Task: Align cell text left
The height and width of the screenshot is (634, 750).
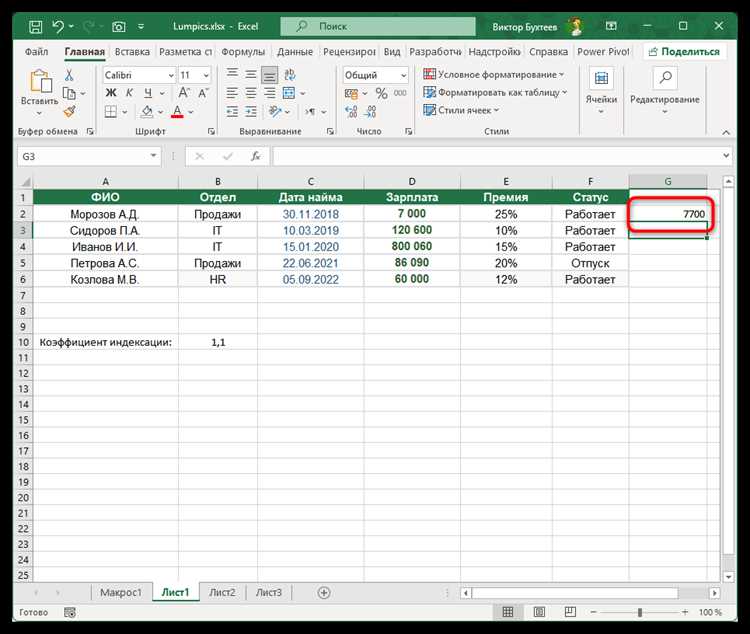Action: 232,93
